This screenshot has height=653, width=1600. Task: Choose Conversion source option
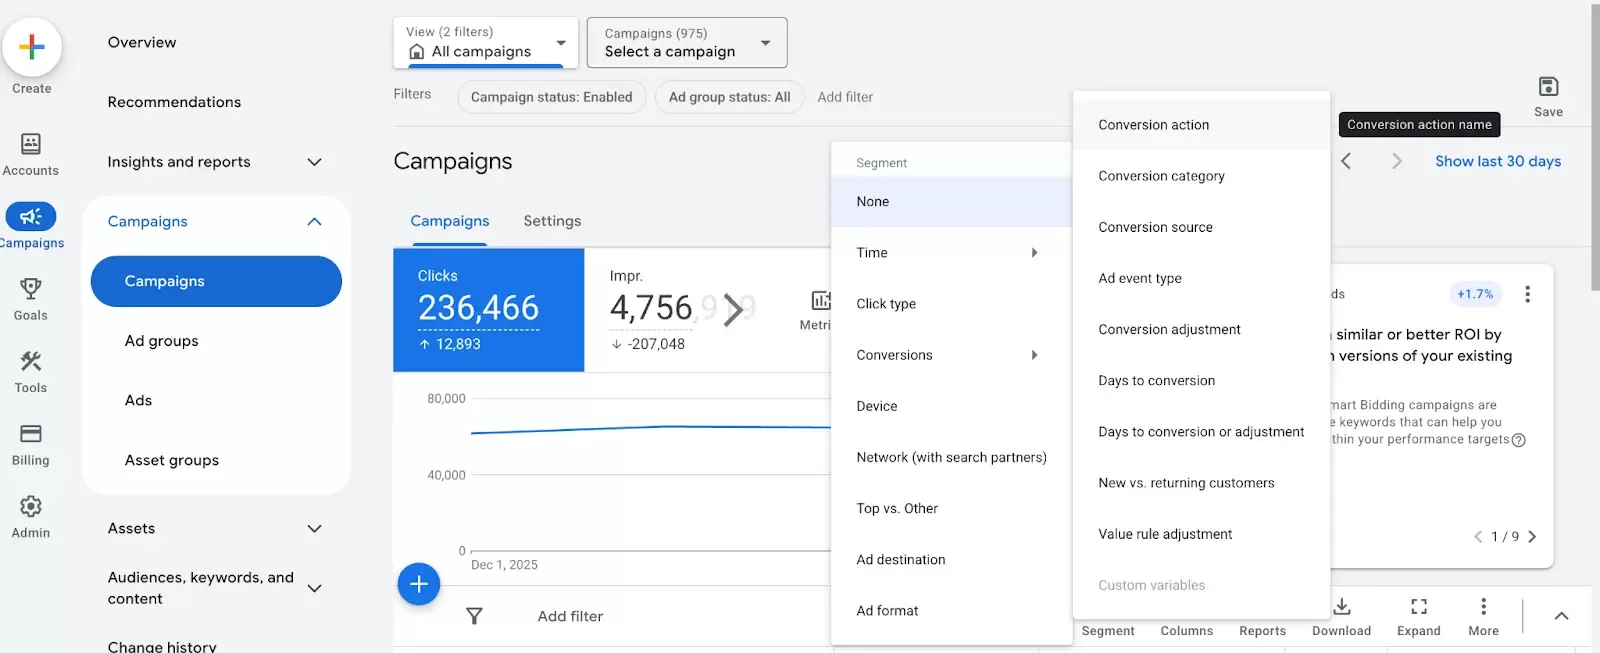point(1201,227)
